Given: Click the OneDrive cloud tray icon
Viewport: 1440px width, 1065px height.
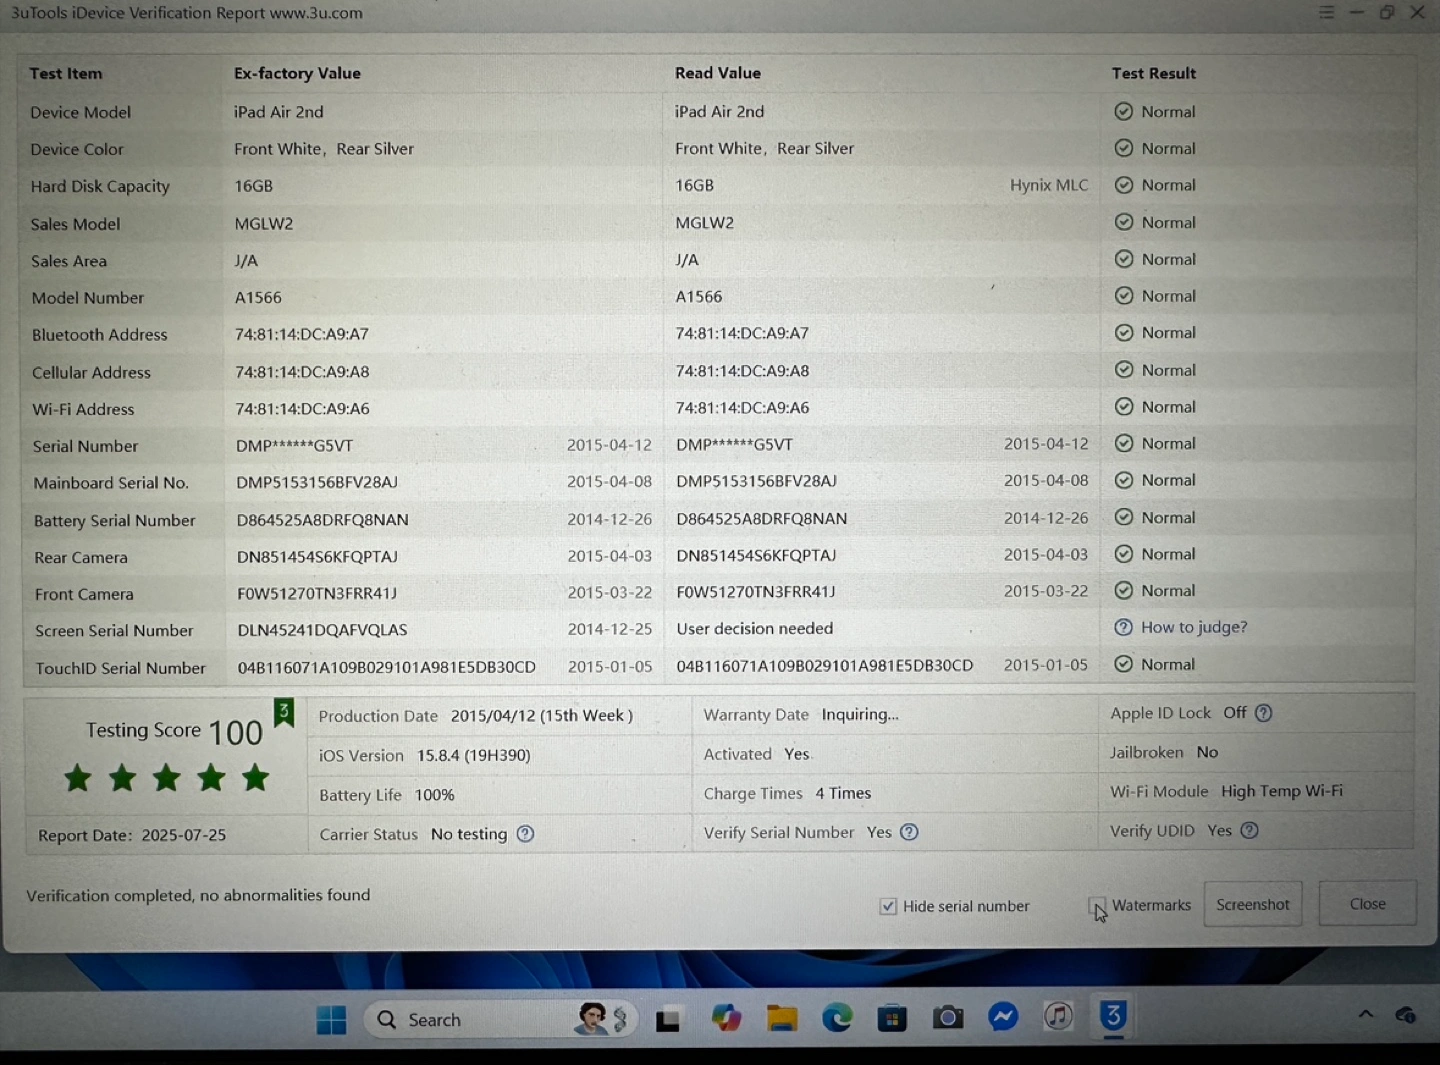Looking at the screenshot, I should pos(1405,1015).
